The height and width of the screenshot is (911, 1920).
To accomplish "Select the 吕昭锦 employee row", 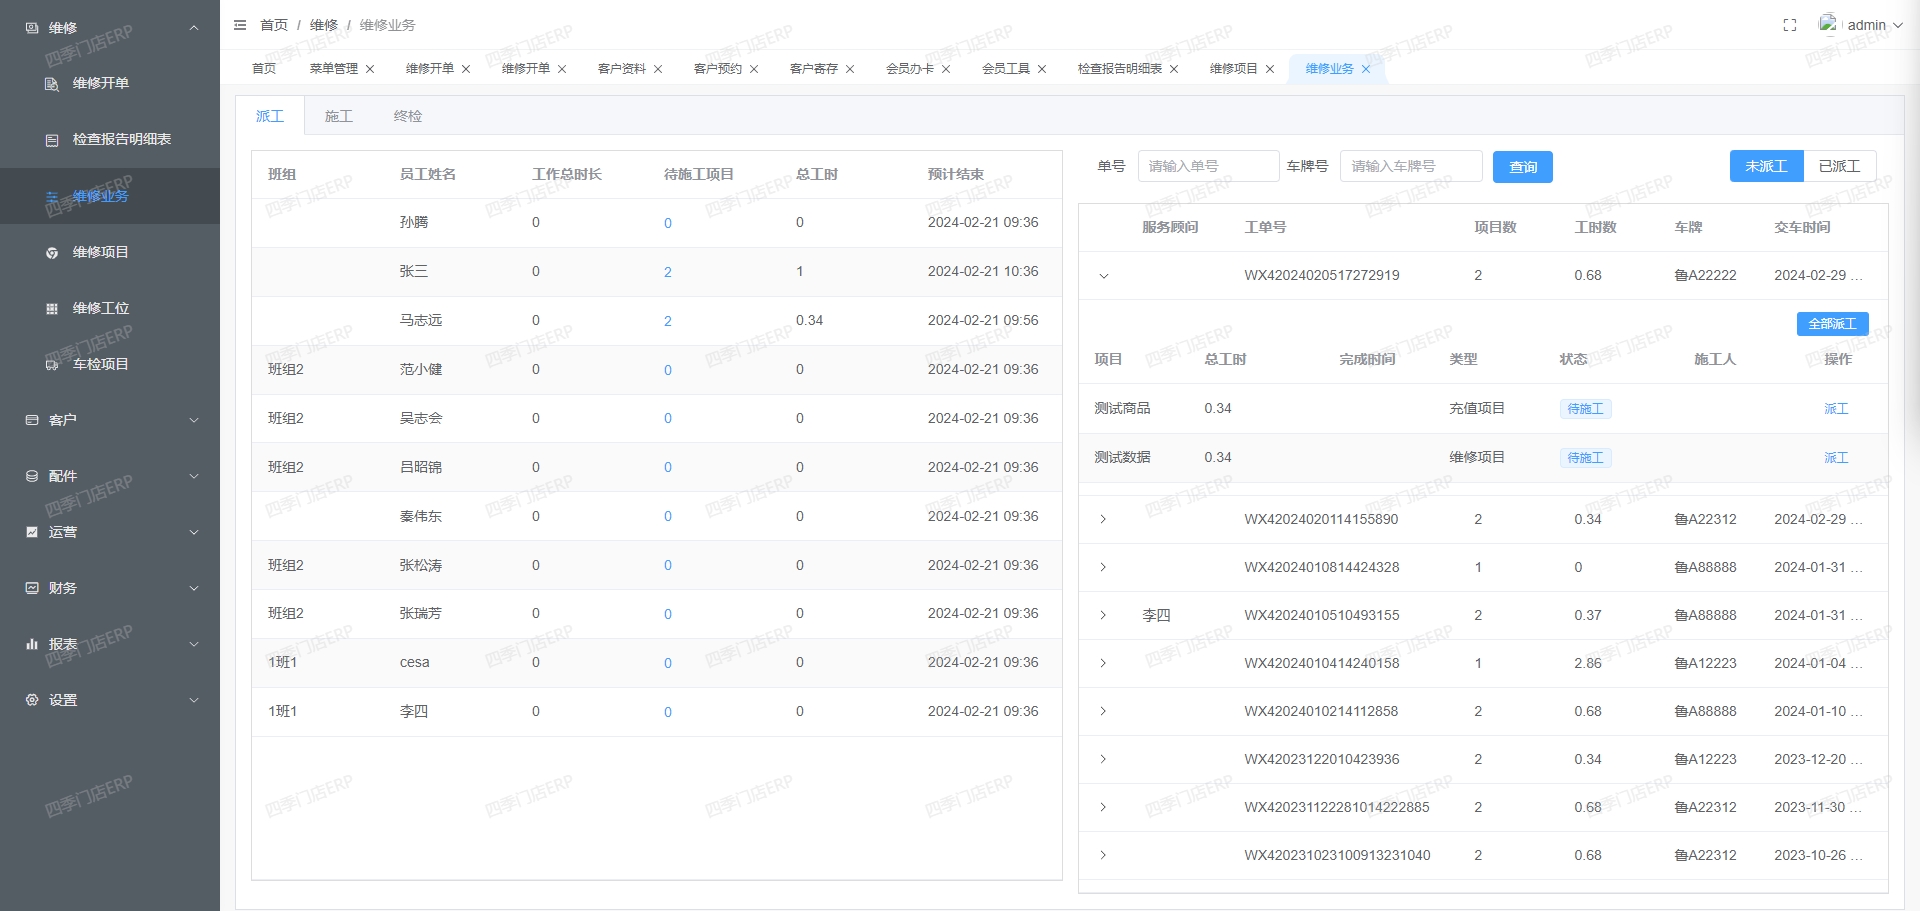I will (656, 467).
